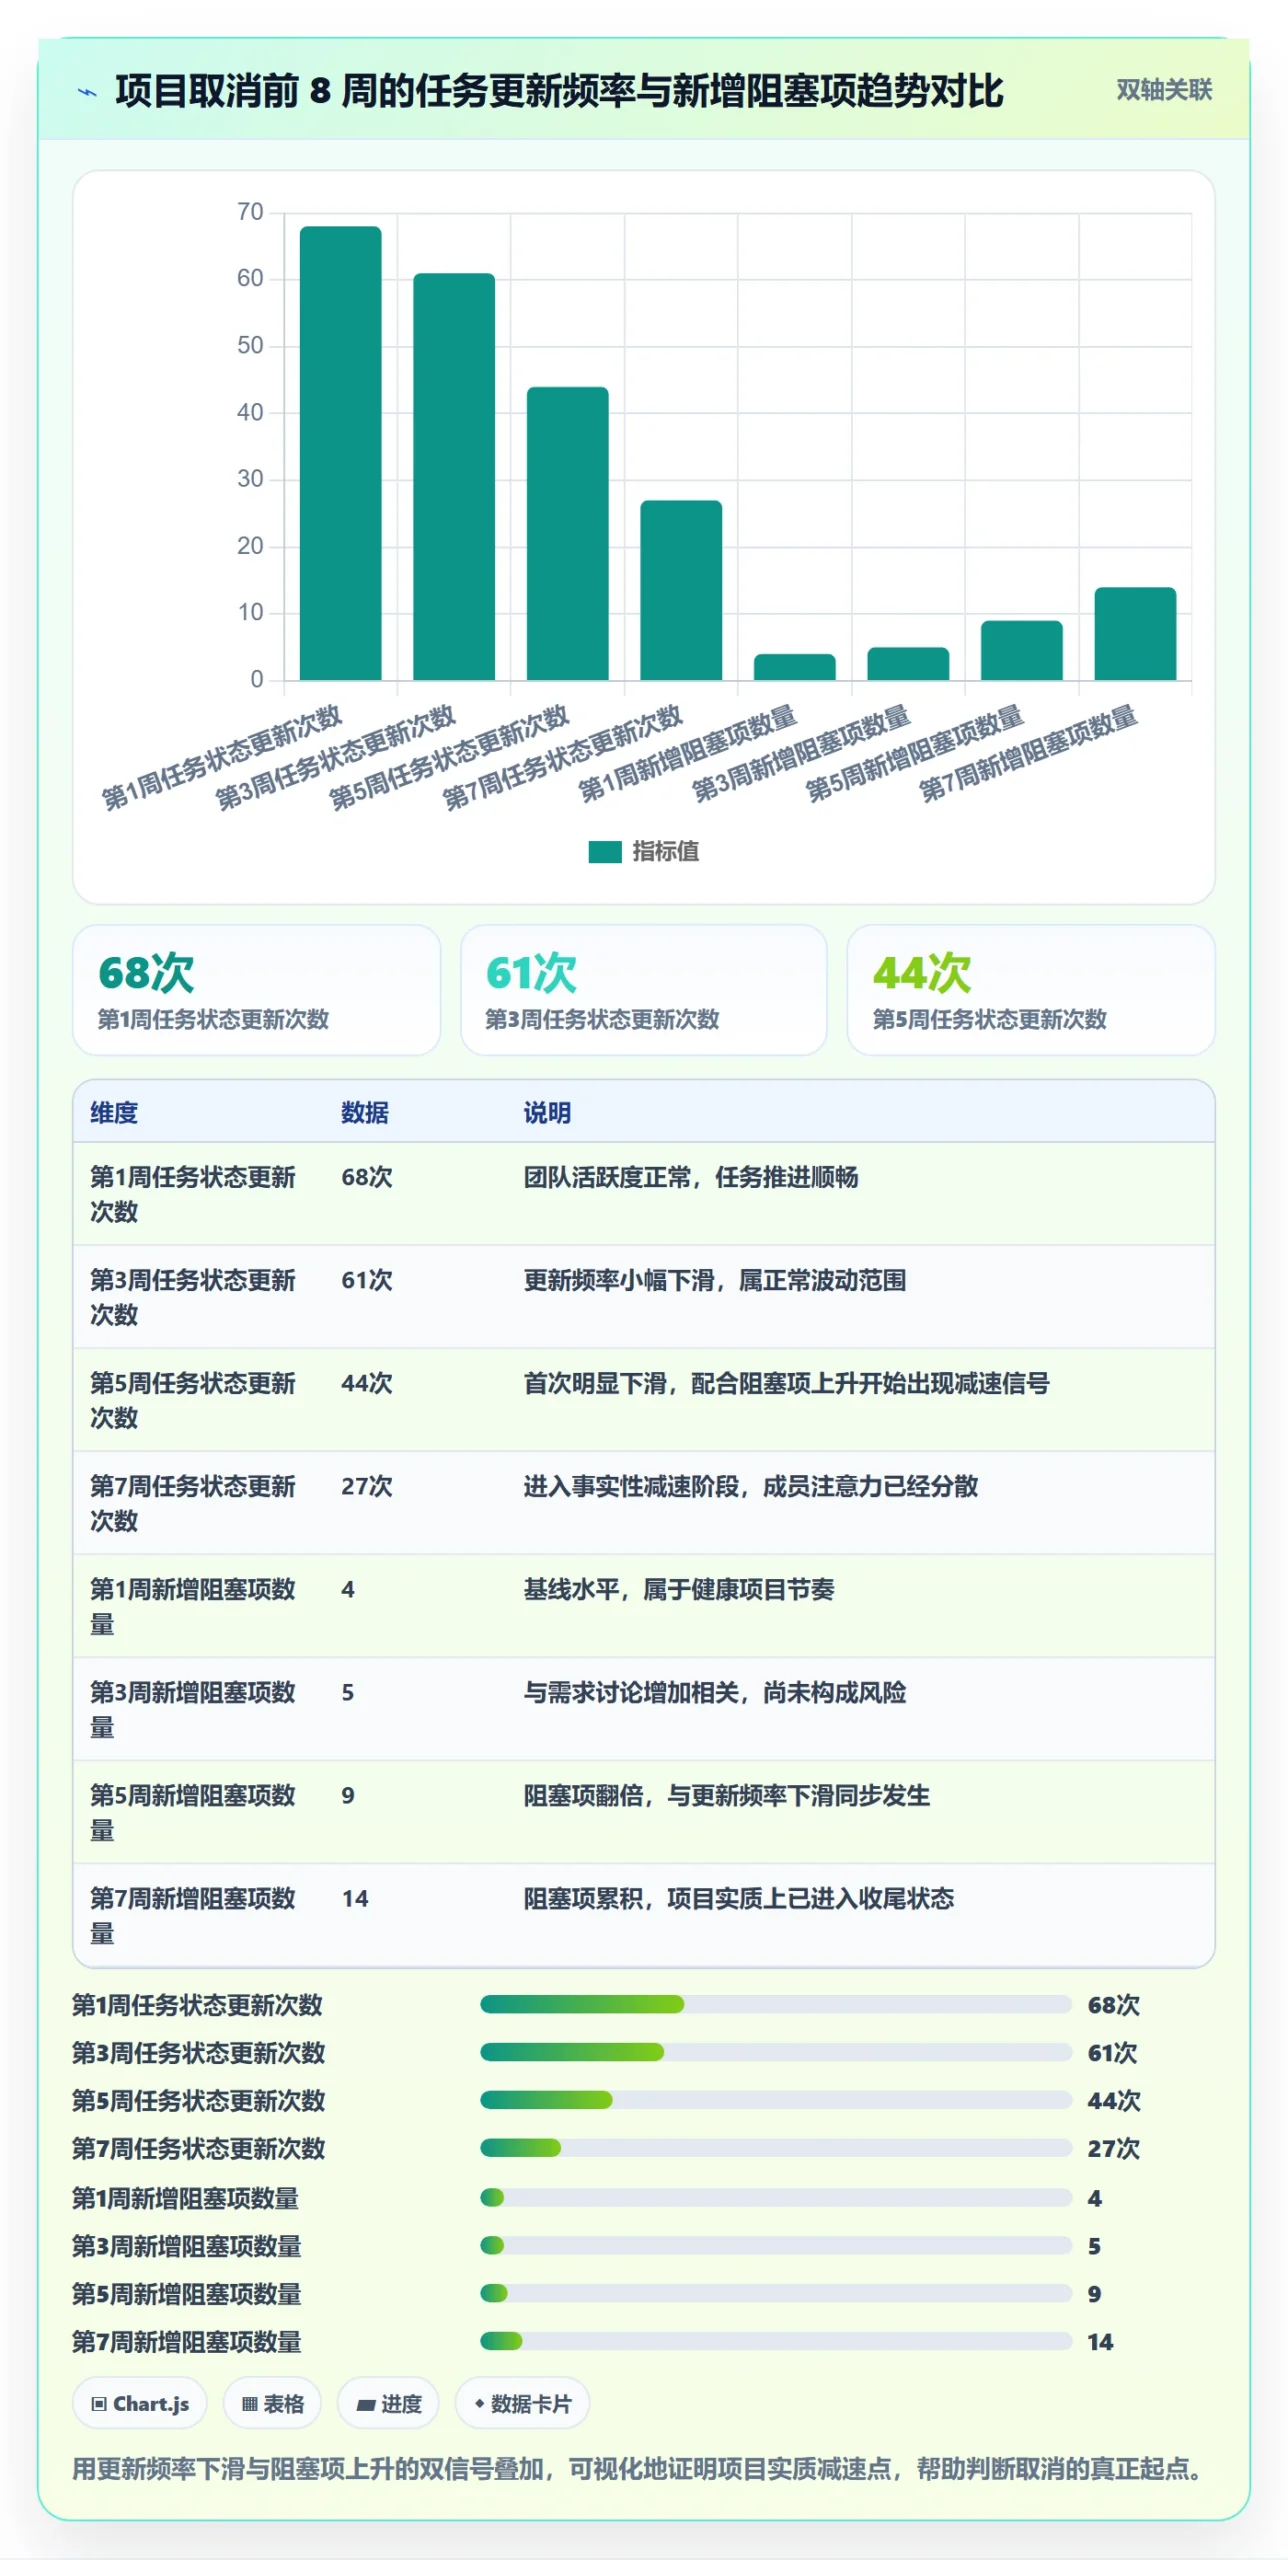
Task: Click the 说明 column header
Action: pyautogui.click(x=547, y=1112)
